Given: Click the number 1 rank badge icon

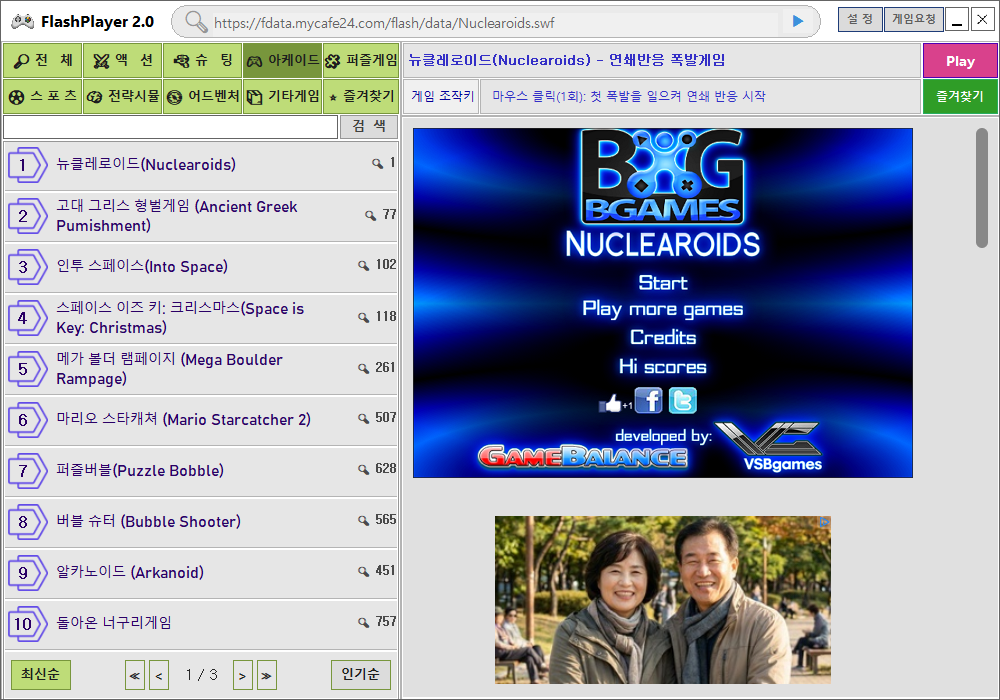Looking at the screenshot, I should click(27, 165).
